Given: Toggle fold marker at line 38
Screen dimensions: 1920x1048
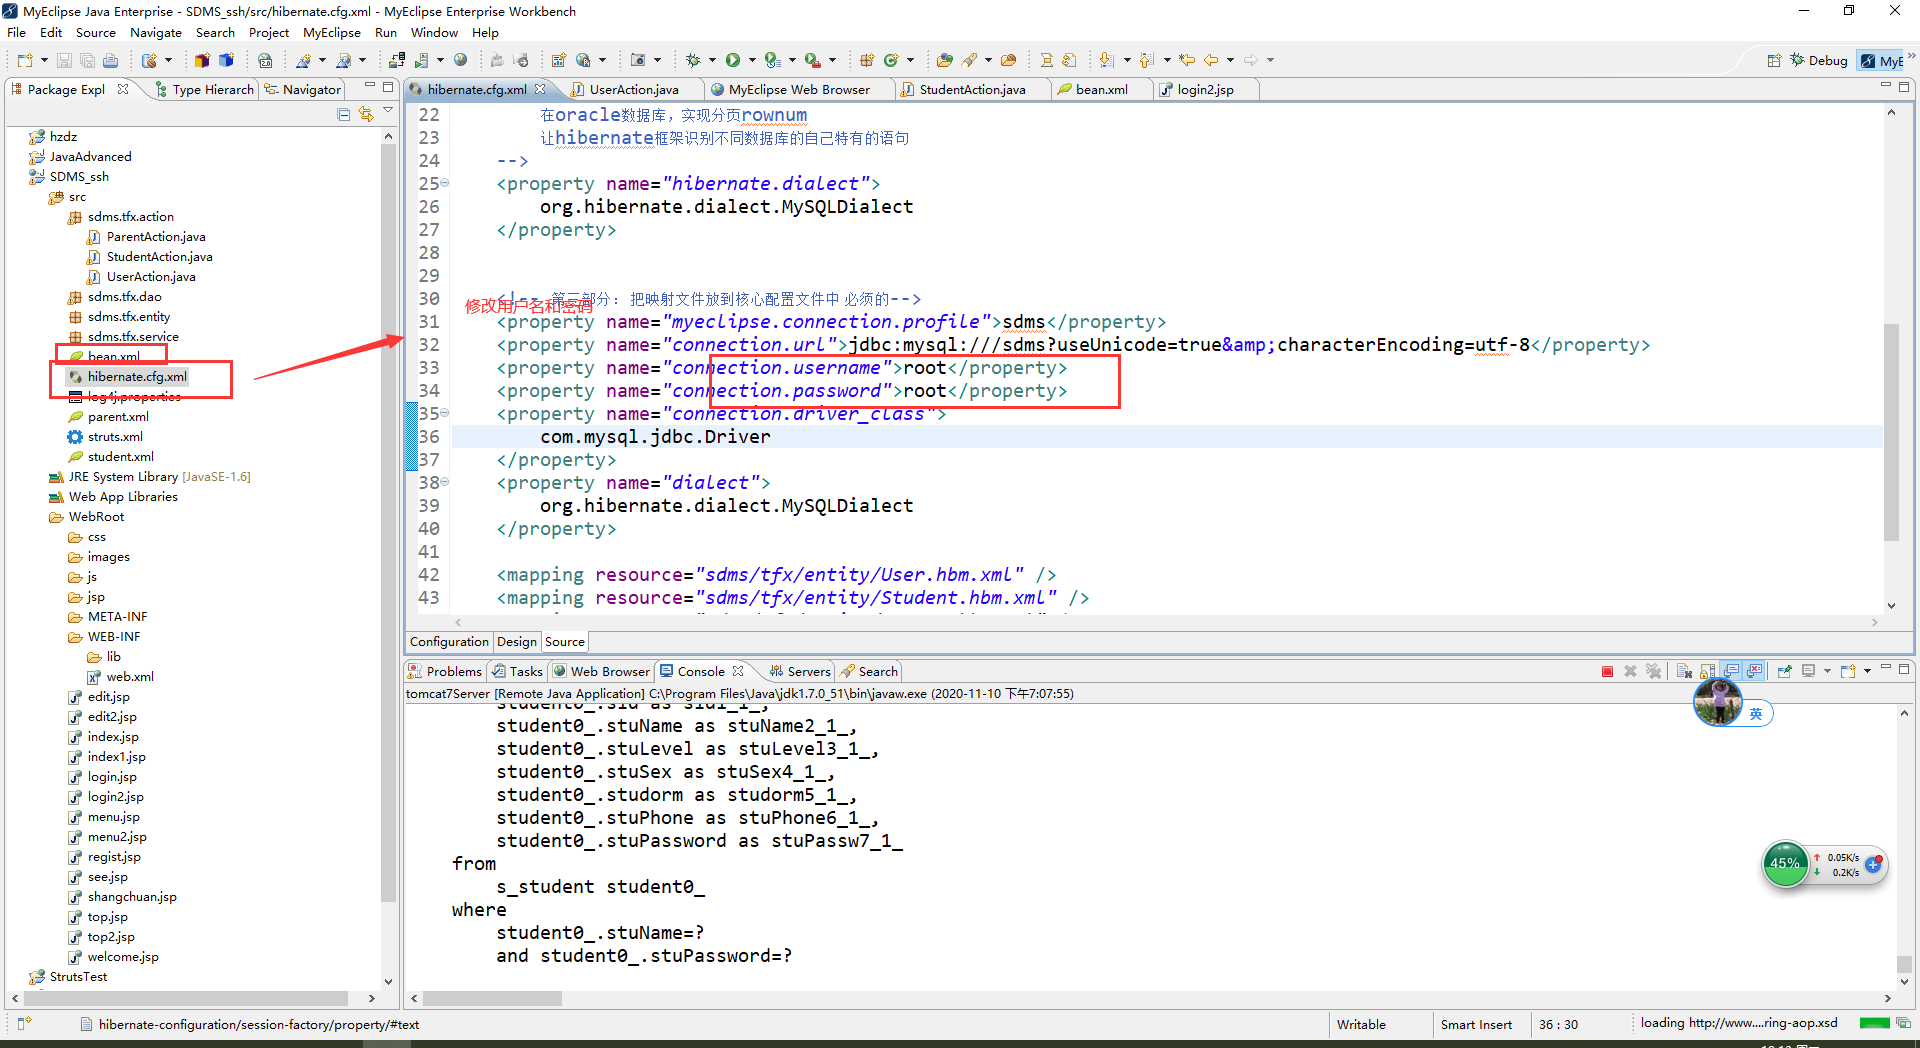Looking at the screenshot, I should point(445,482).
